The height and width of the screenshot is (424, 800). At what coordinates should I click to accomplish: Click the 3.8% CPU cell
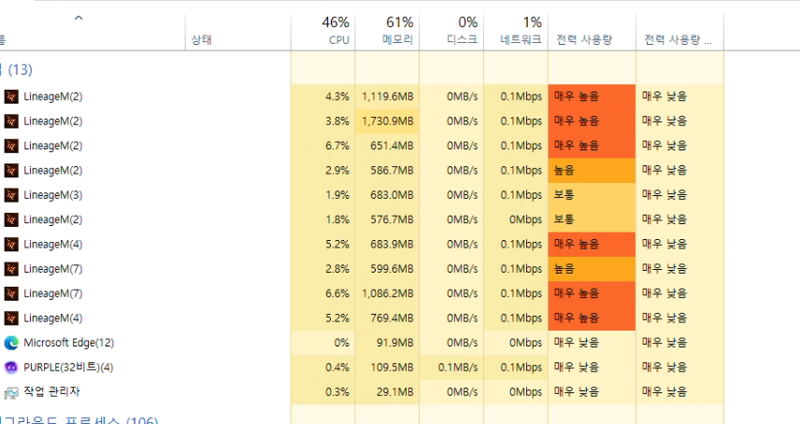click(323, 121)
